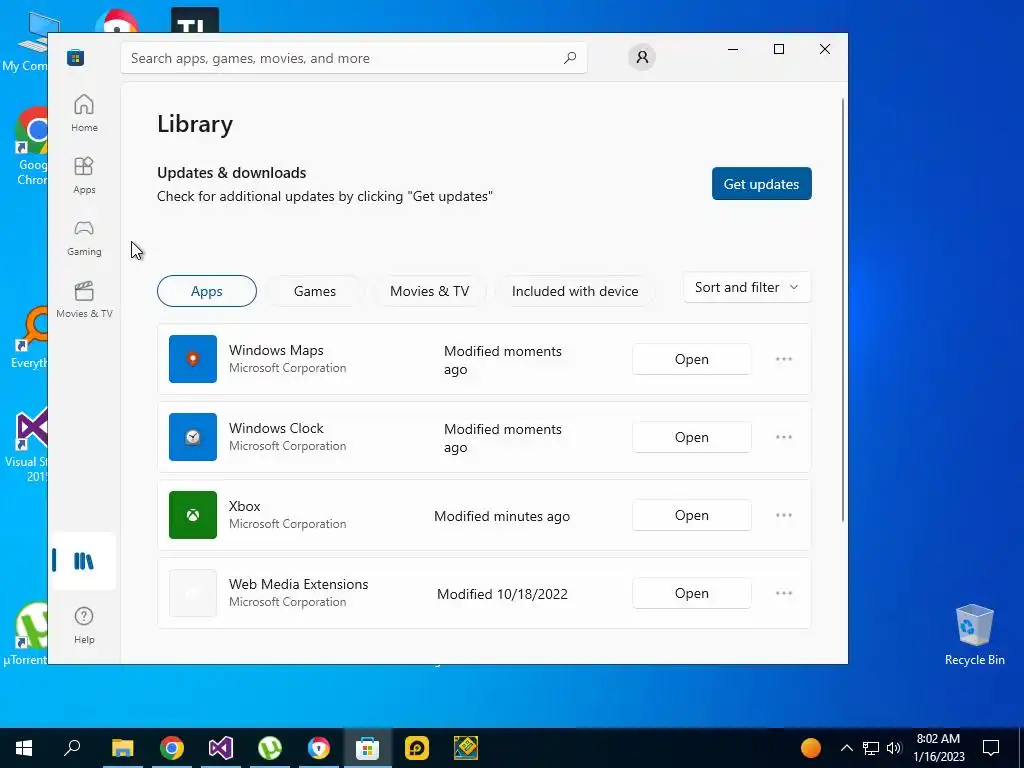Click the Updates & downloads heading
The height and width of the screenshot is (768, 1024).
(231, 172)
